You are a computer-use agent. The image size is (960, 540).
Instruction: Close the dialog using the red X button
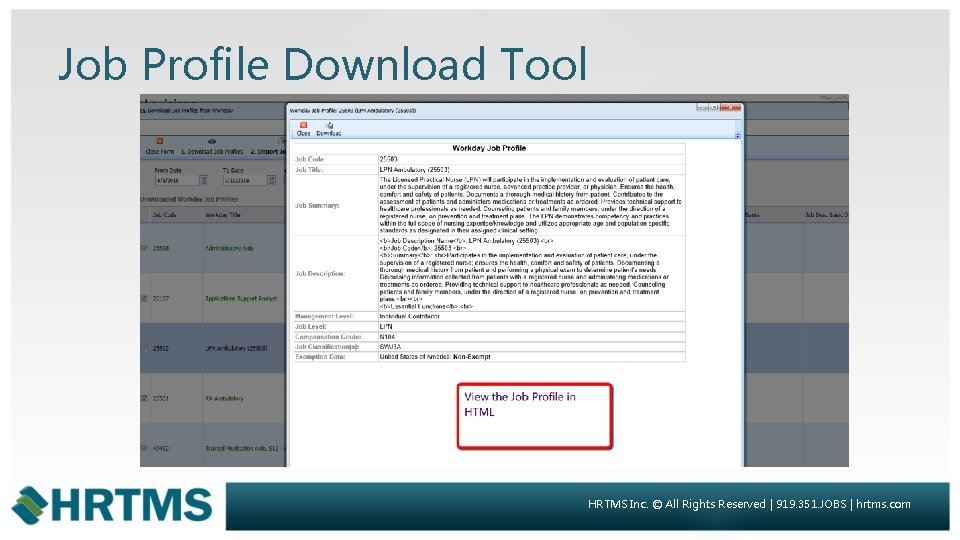pyautogui.click(x=730, y=108)
